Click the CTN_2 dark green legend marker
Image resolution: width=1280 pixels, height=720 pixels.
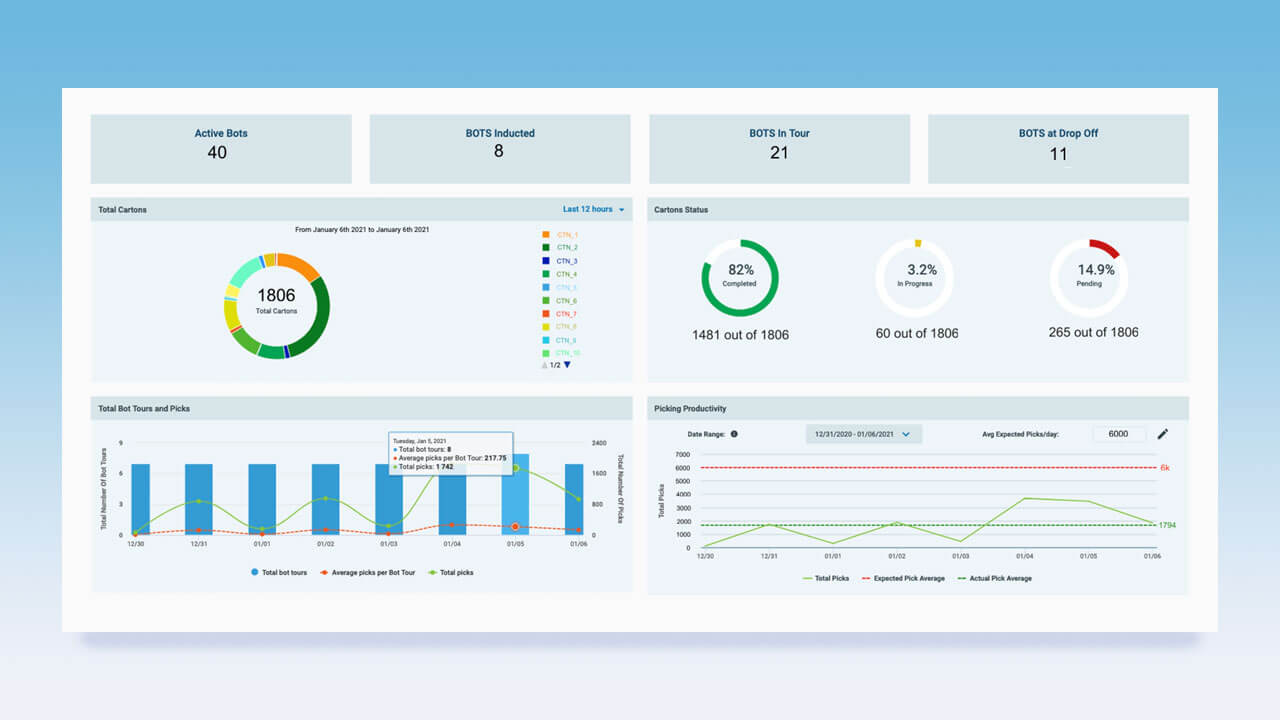tap(546, 247)
